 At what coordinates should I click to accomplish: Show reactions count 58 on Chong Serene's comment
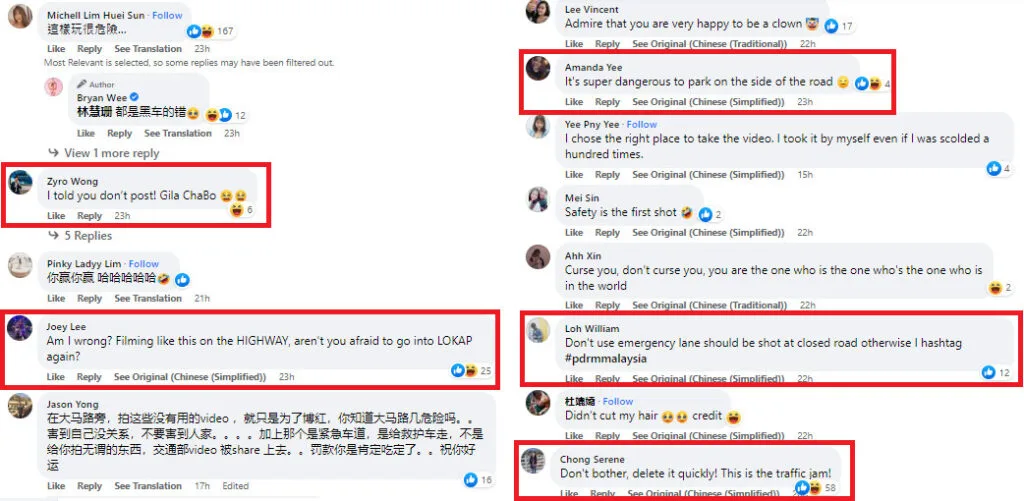pos(815,488)
